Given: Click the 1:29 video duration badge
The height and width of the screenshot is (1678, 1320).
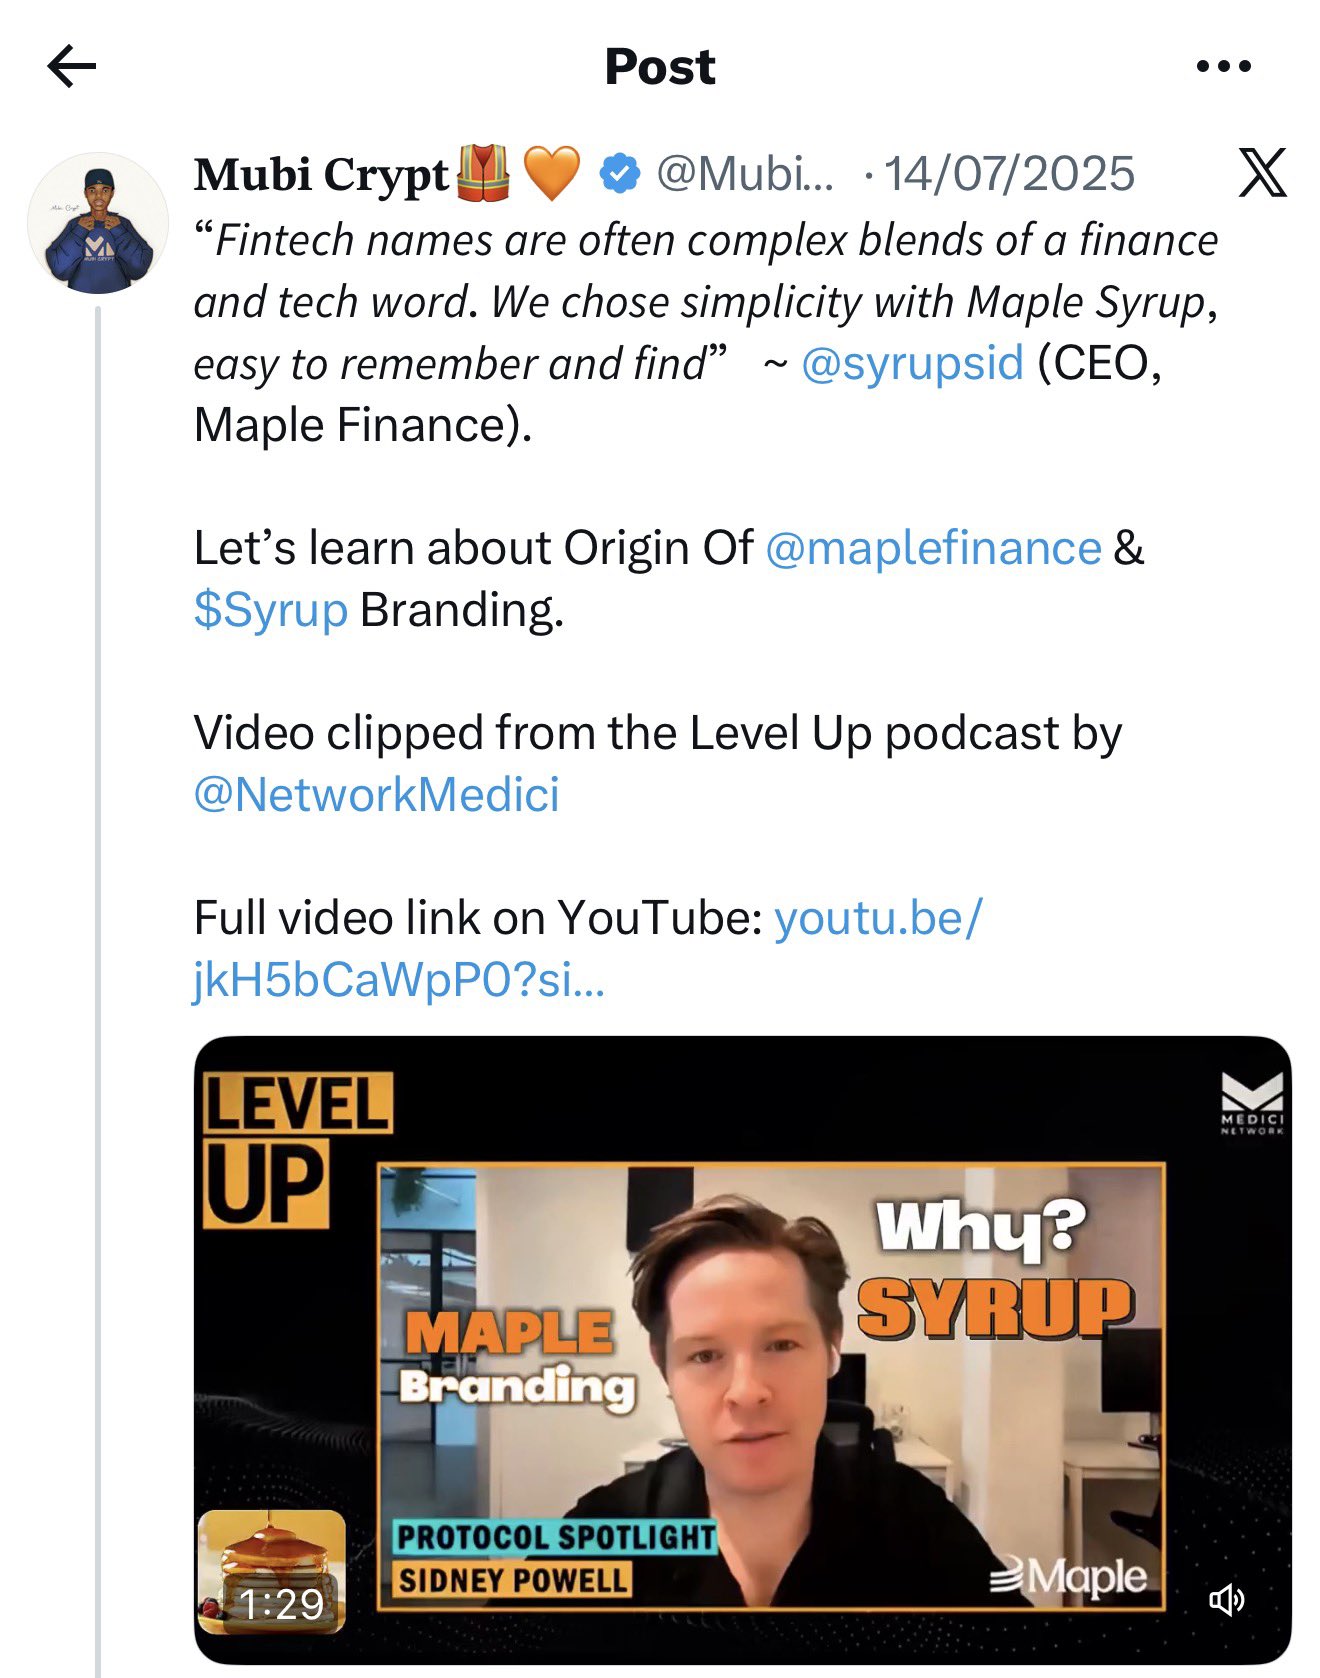Looking at the screenshot, I should click(x=282, y=1604).
